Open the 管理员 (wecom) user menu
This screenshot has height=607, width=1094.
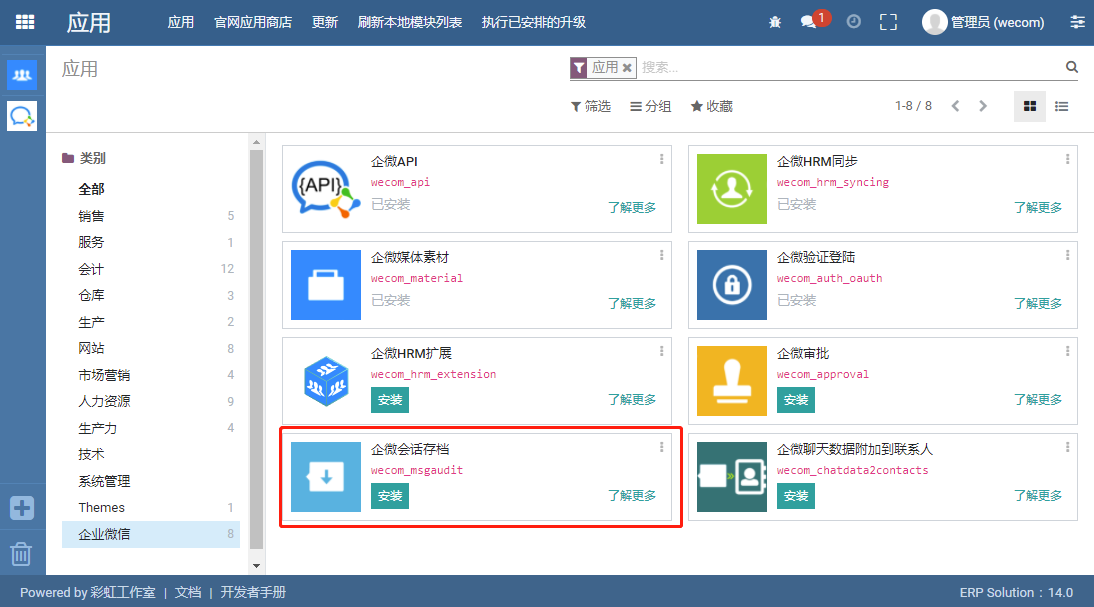point(984,22)
